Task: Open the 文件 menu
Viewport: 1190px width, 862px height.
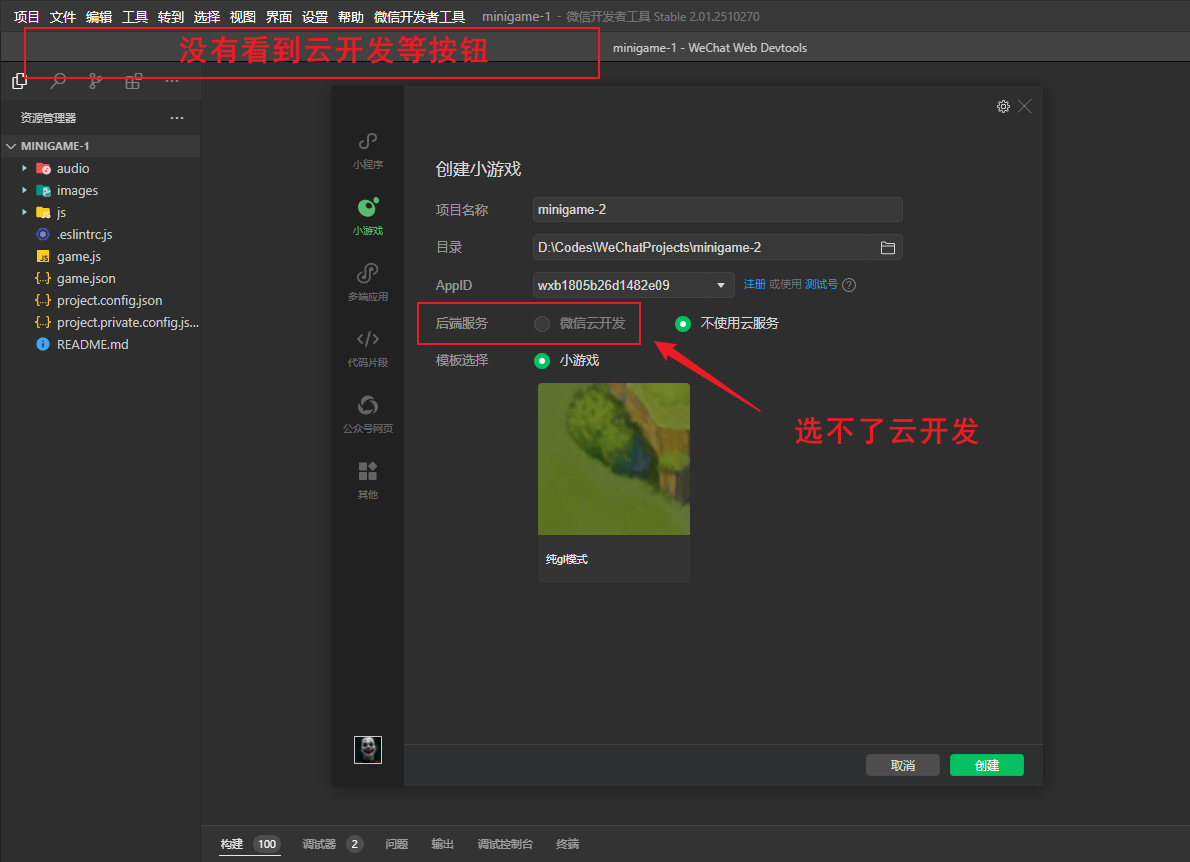Action: click(62, 17)
